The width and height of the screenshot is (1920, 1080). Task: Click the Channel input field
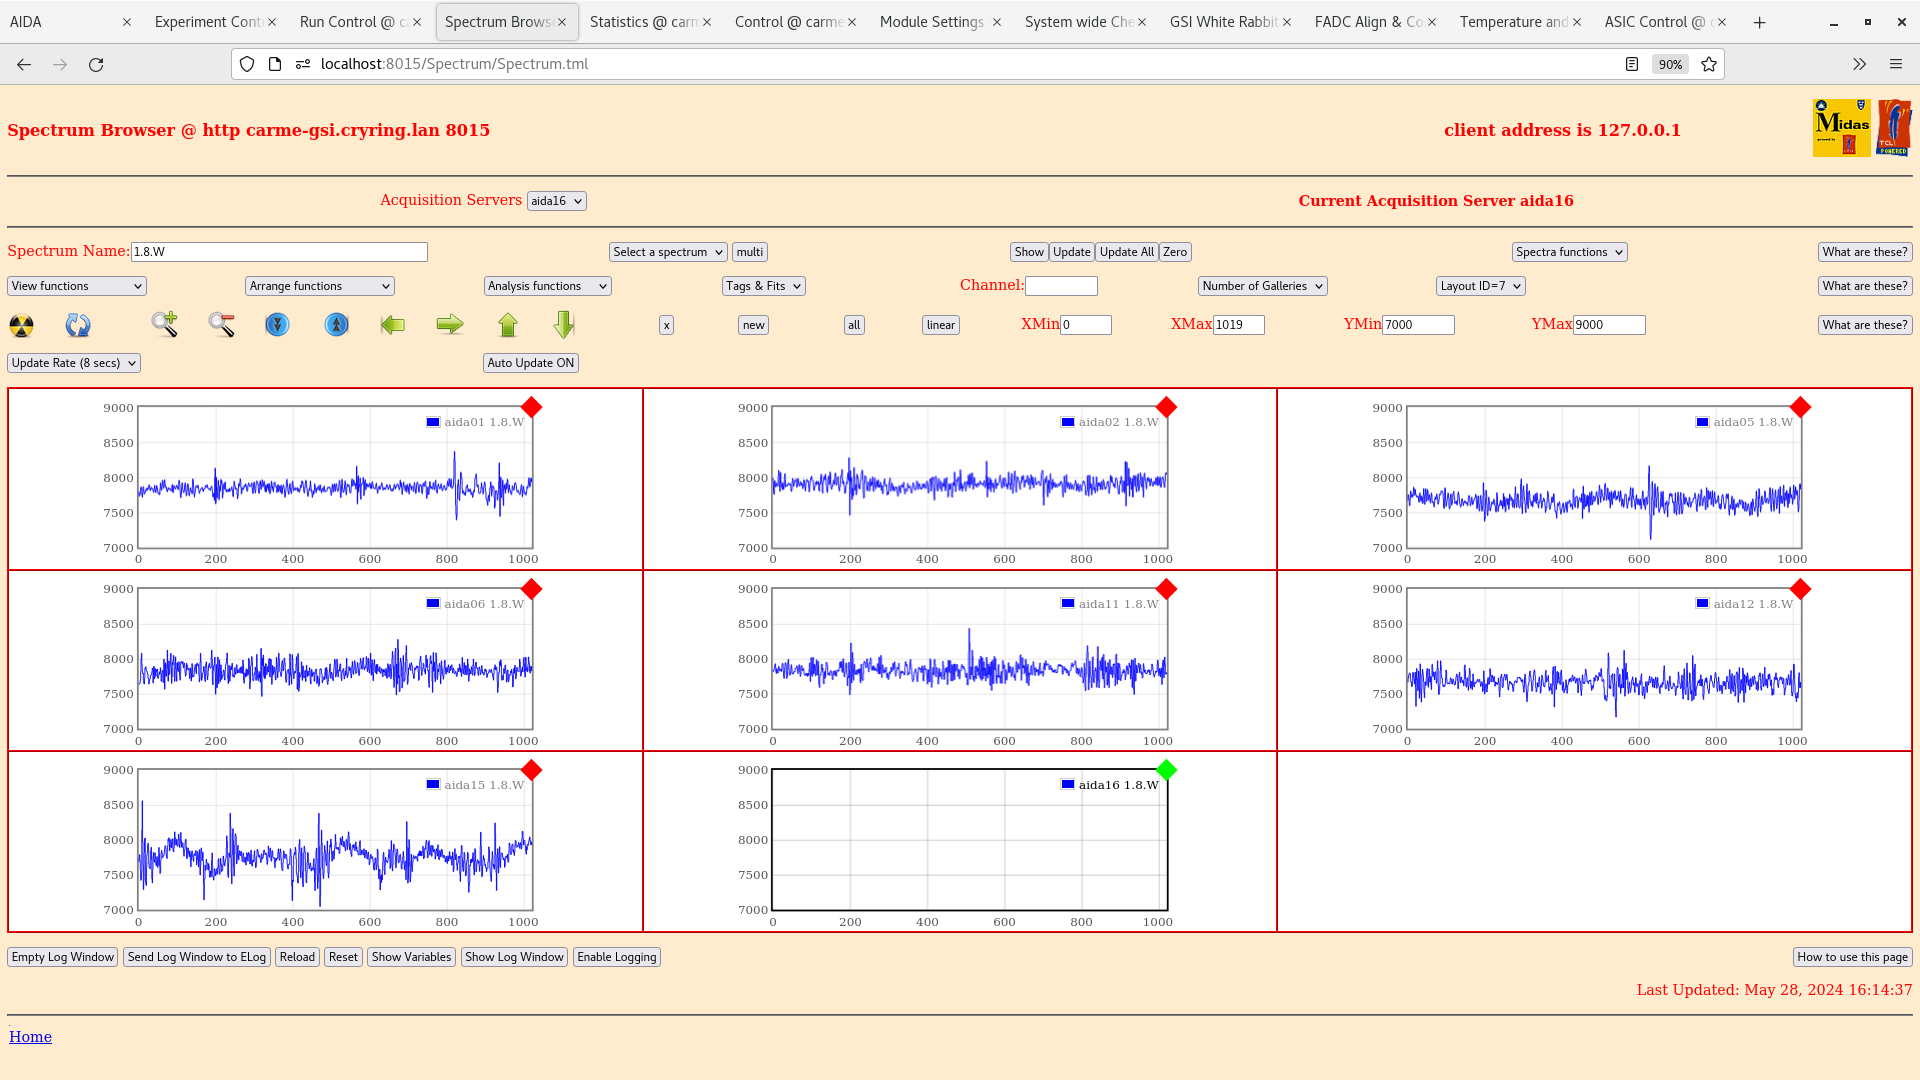(x=1062, y=285)
